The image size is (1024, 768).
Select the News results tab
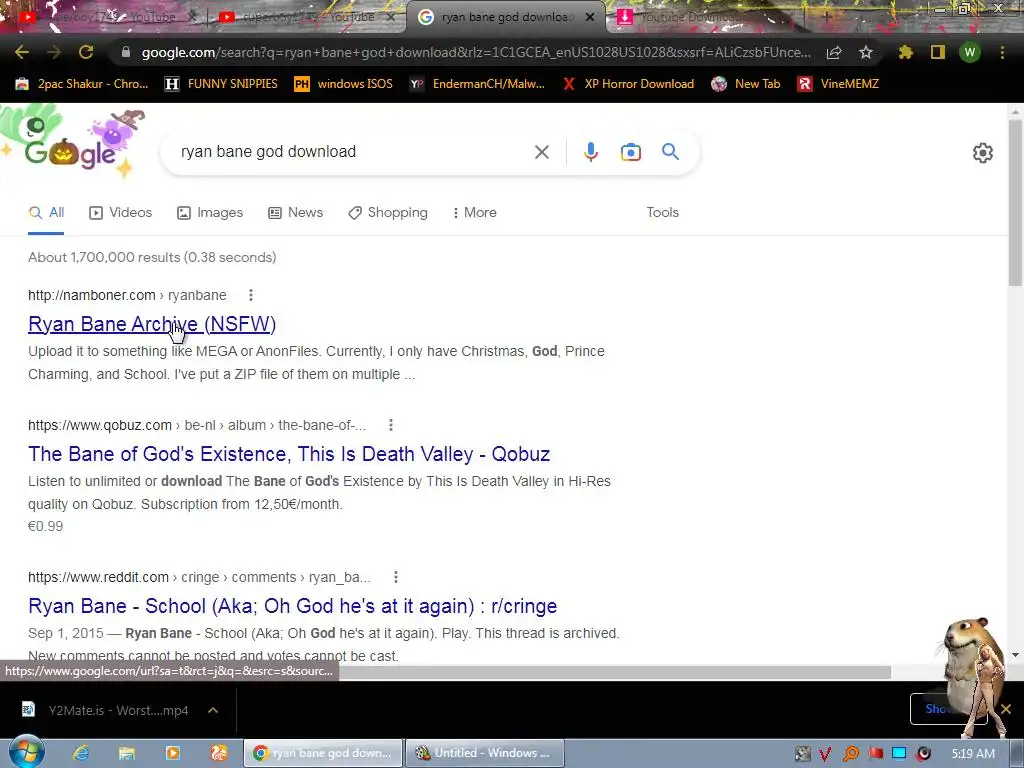[x=296, y=212]
